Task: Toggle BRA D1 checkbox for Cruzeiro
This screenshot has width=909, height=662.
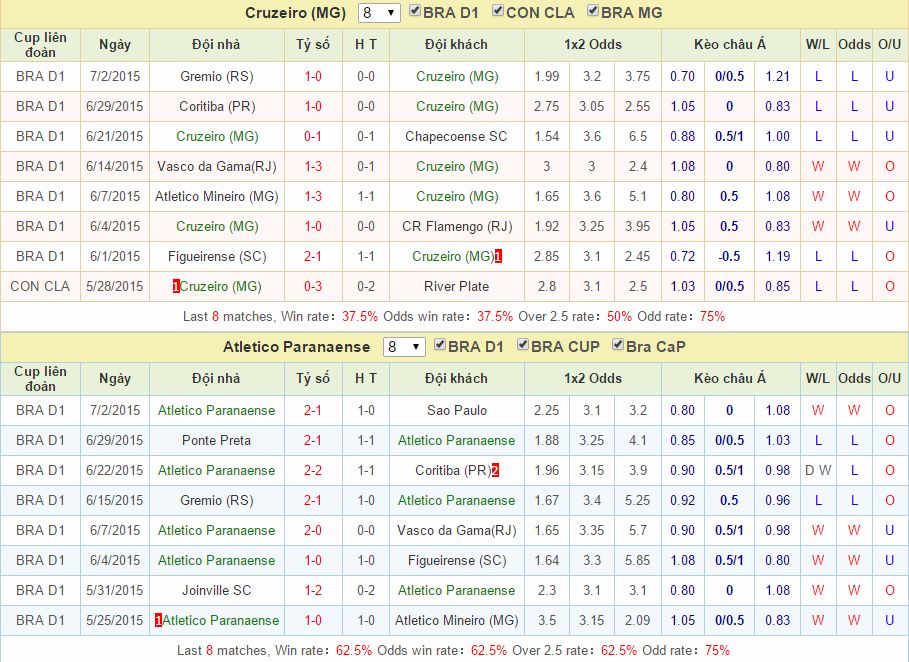Action: tap(415, 11)
